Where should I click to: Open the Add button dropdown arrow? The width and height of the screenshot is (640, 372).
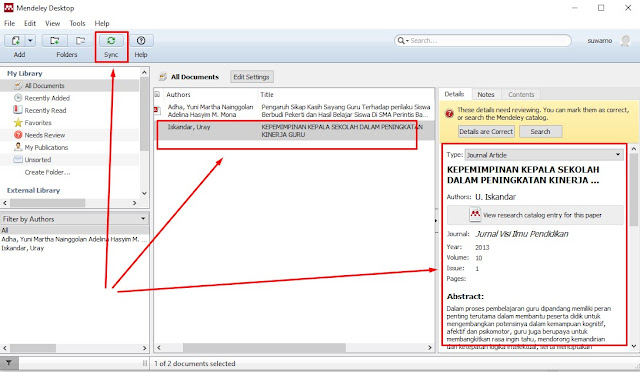pos(30,40)
